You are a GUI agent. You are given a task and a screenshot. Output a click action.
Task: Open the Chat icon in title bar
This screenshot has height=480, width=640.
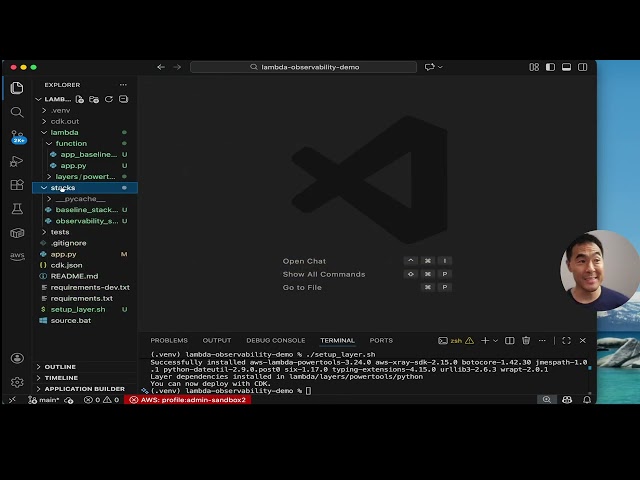429,67
